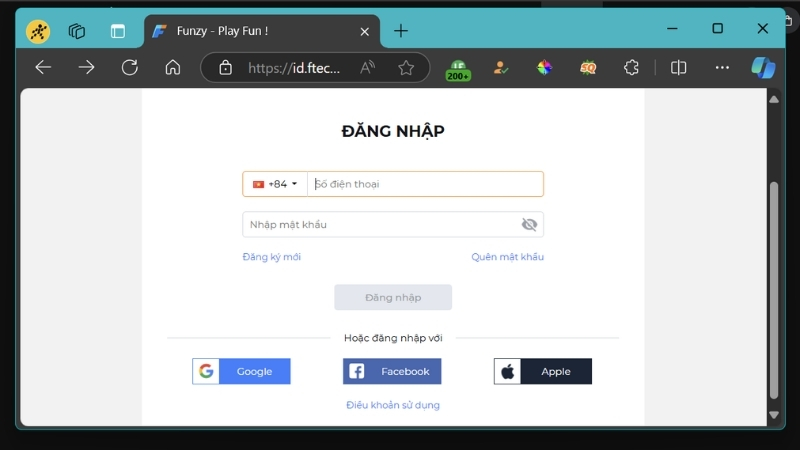This screenshot has width=800, height=450.
Task: Sign in with Apple
Action: point(543,371)
